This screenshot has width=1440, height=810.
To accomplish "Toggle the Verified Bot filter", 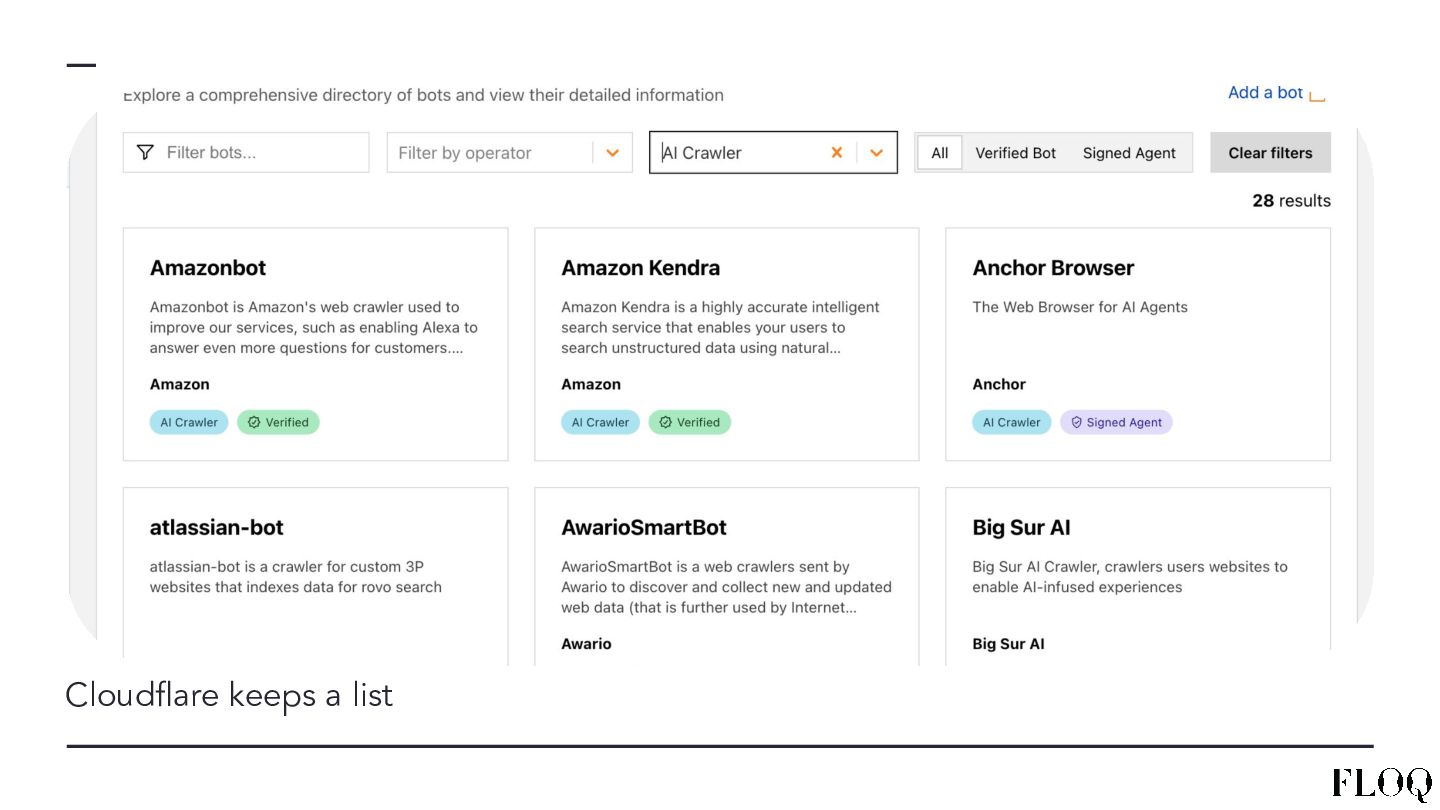I will [x=1015, y=153].
